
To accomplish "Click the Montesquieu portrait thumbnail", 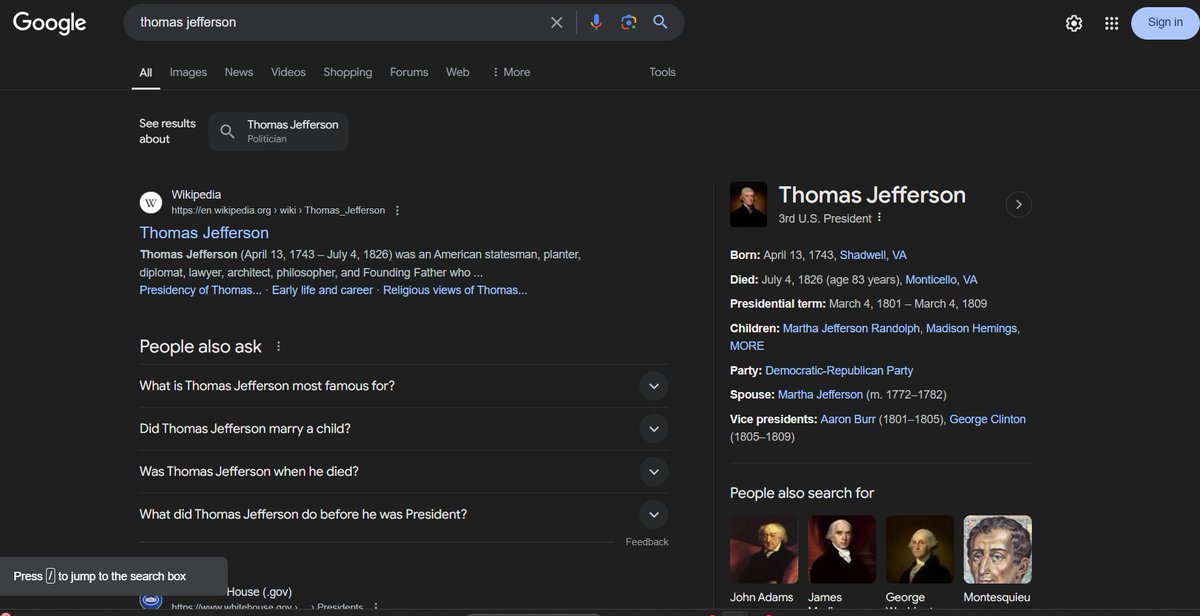I will coord(998,549).
